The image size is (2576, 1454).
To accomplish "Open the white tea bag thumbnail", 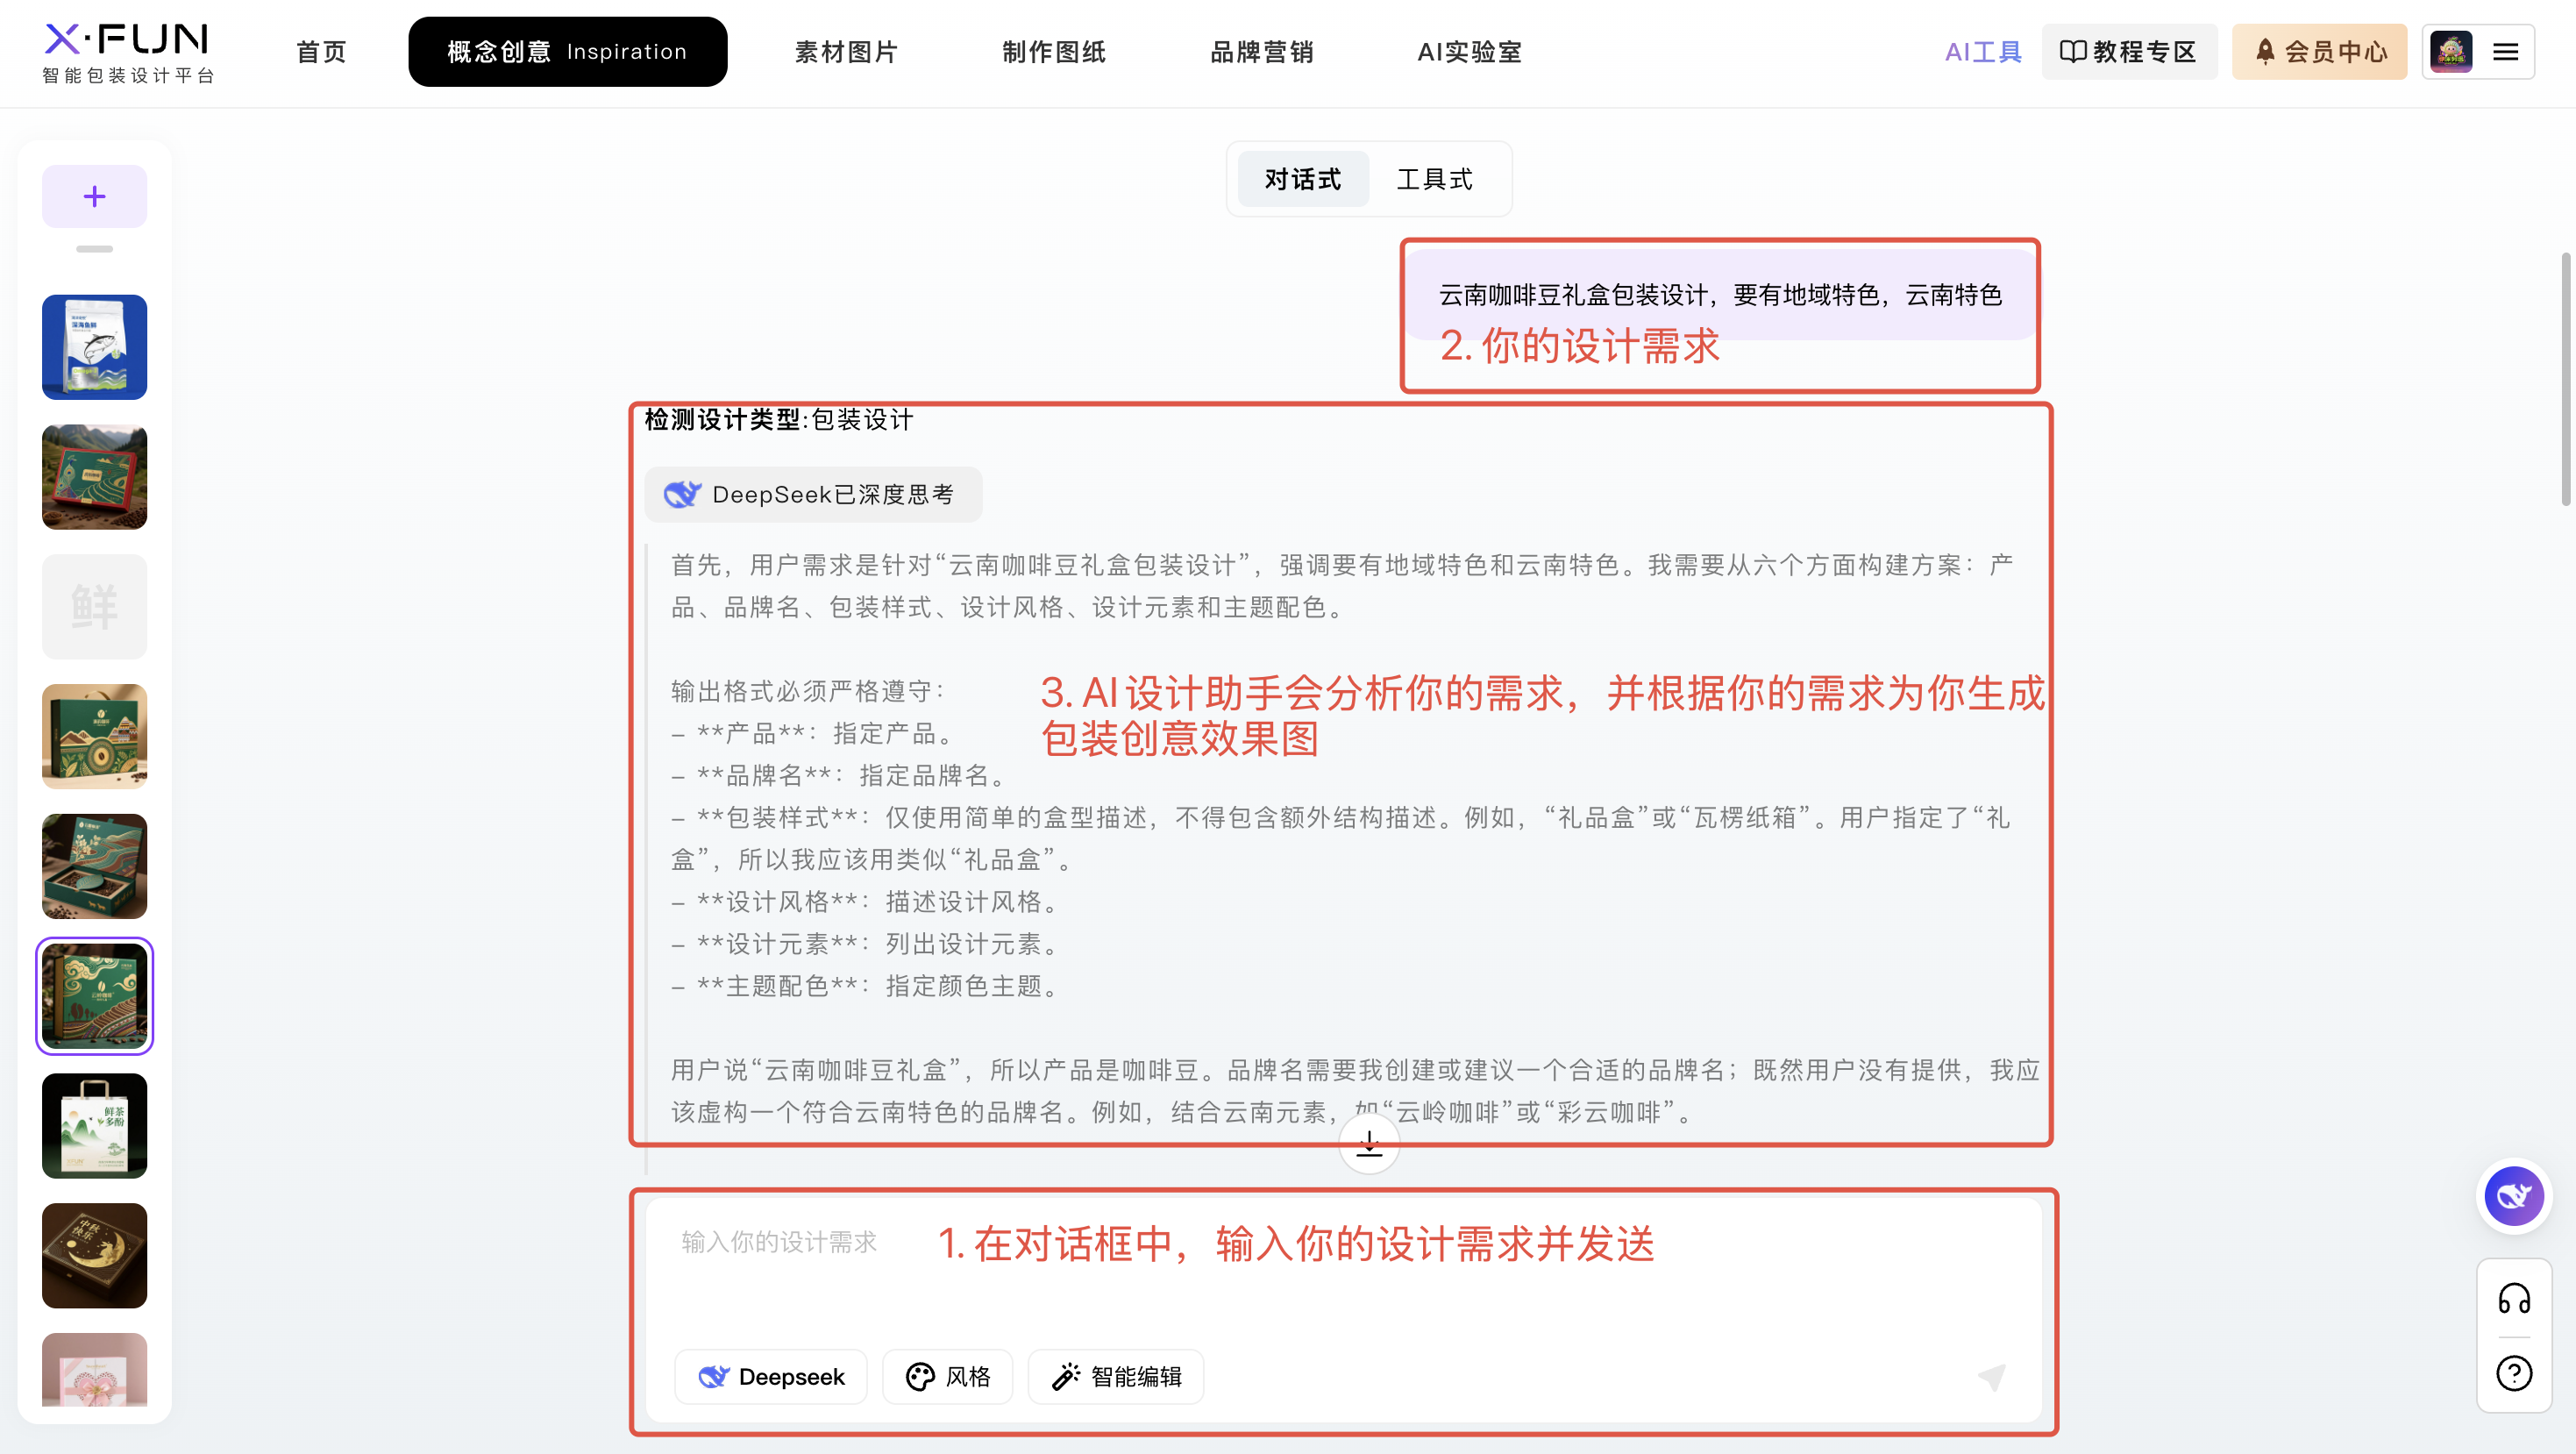I will click(x=95, y=1126).
